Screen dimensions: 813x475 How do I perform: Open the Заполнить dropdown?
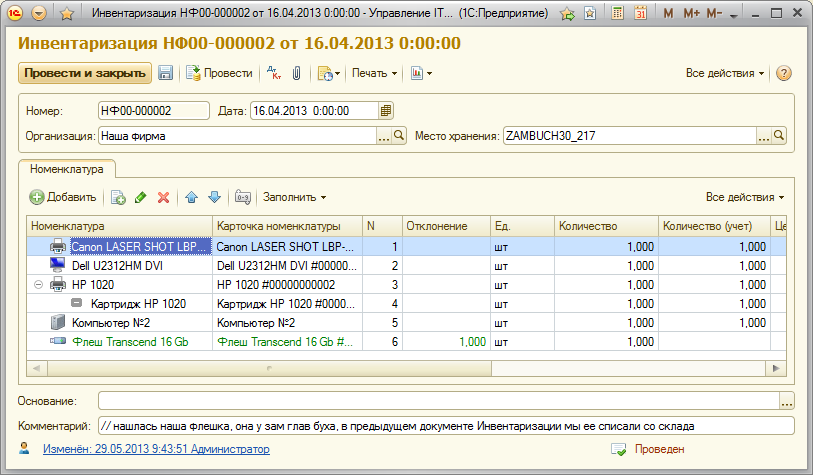pyautogui.click(x=295, y=197)
